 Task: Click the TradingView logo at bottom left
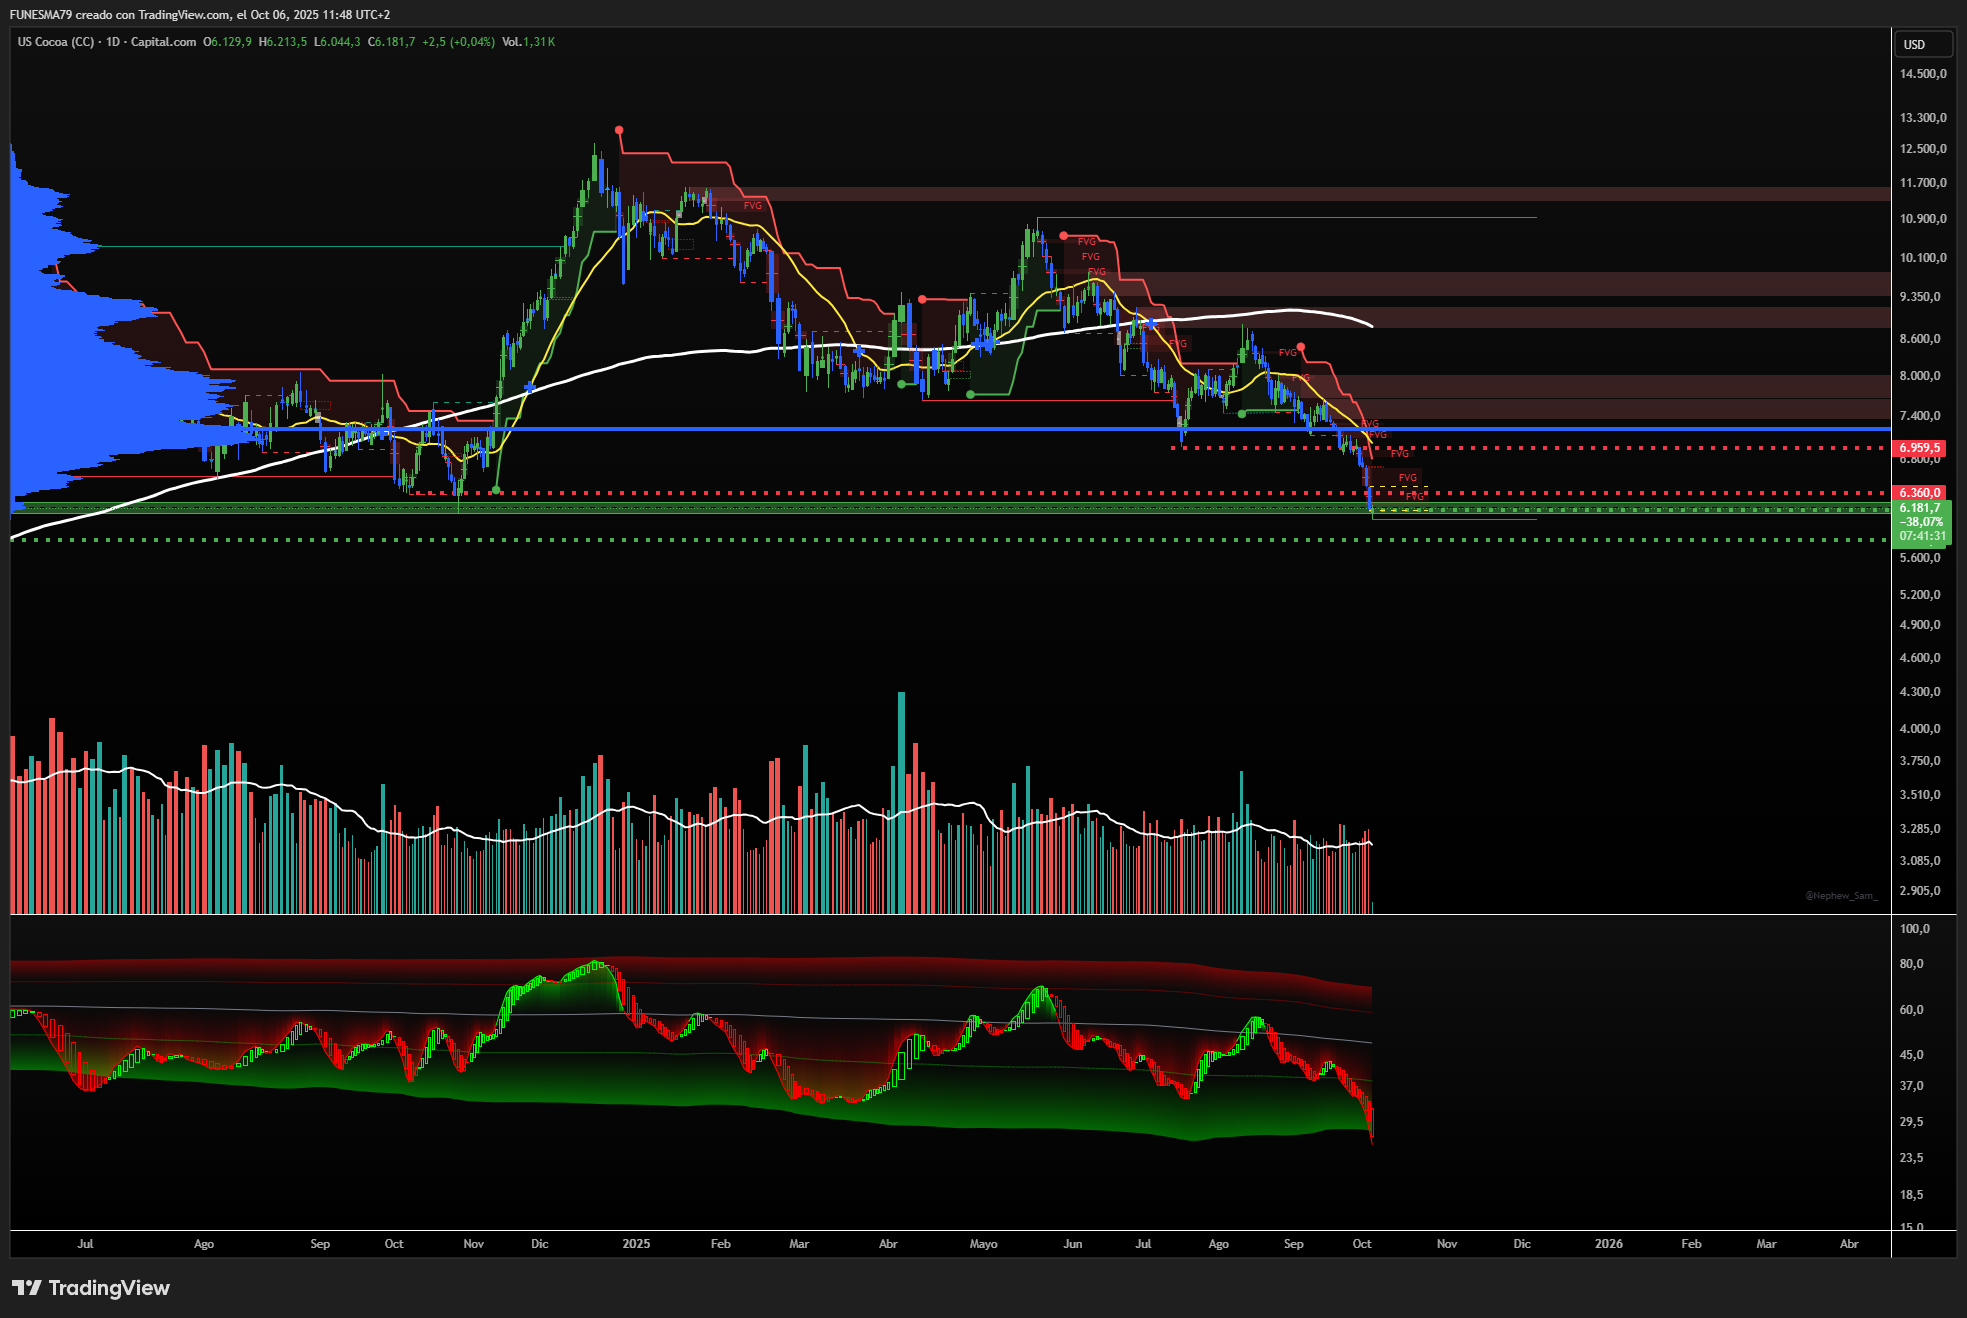coord(91,1288)
